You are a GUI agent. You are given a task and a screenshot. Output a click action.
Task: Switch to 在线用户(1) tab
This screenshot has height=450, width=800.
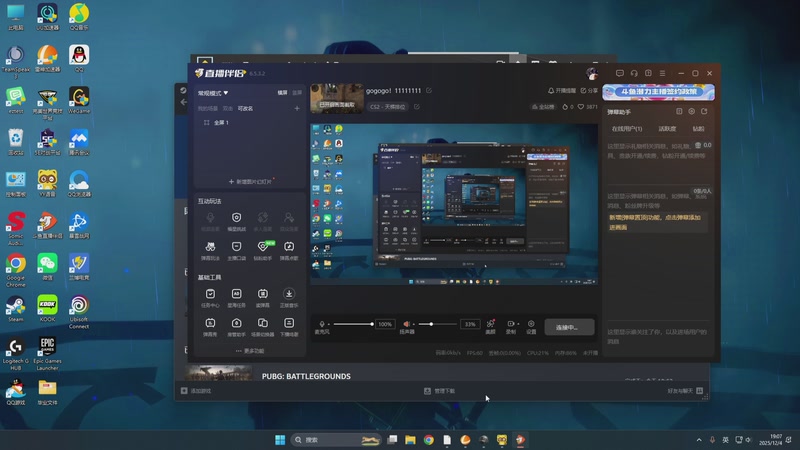coord(627,129)
